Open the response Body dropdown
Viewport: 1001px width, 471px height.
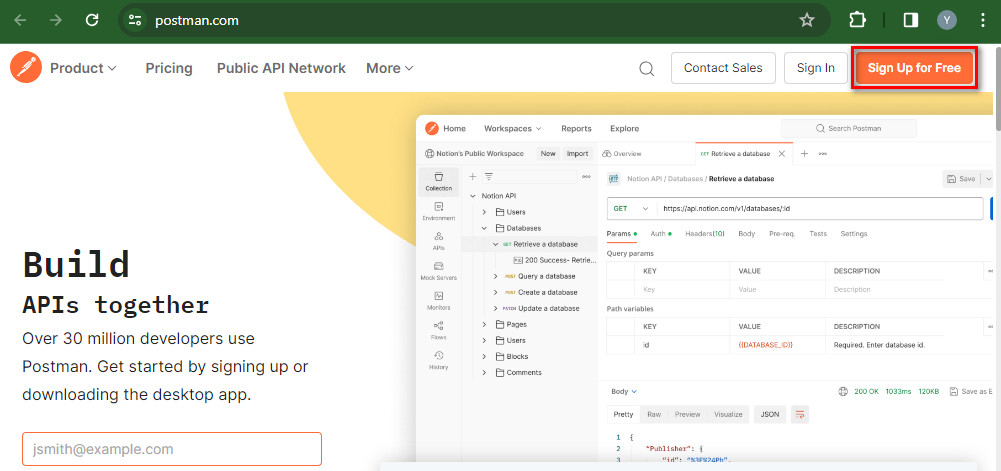click(624, 391)
